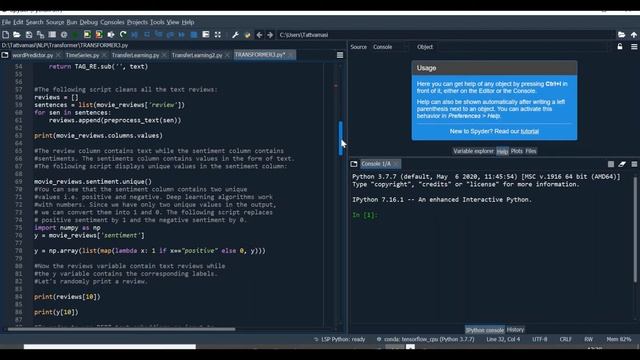
Task: Open the Help menu
Action: click(188, 22)
